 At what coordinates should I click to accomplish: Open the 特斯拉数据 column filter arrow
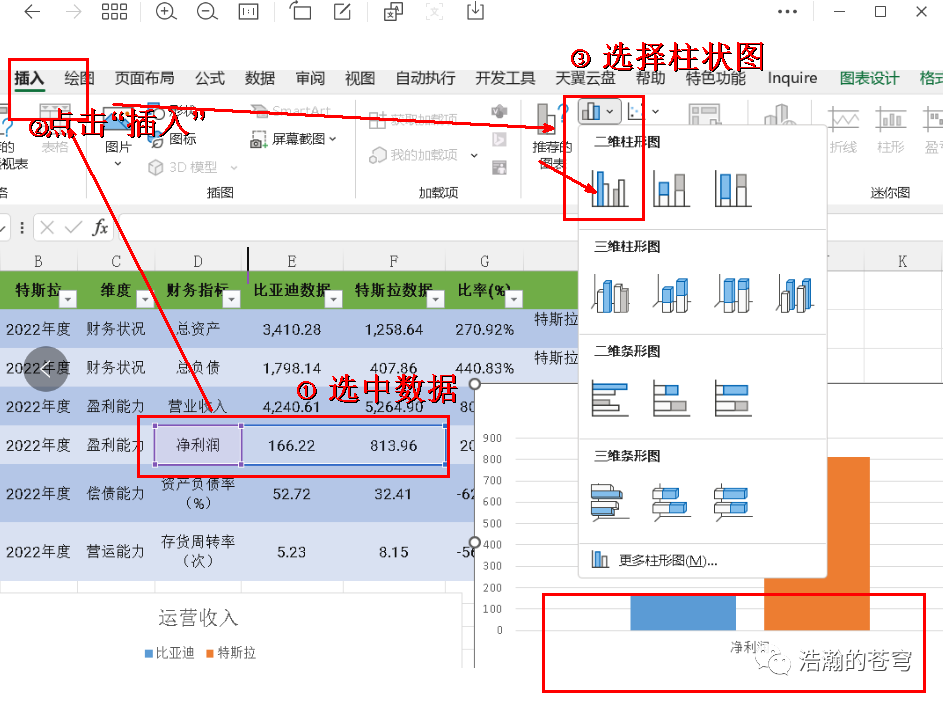click(x=436, y=299)
